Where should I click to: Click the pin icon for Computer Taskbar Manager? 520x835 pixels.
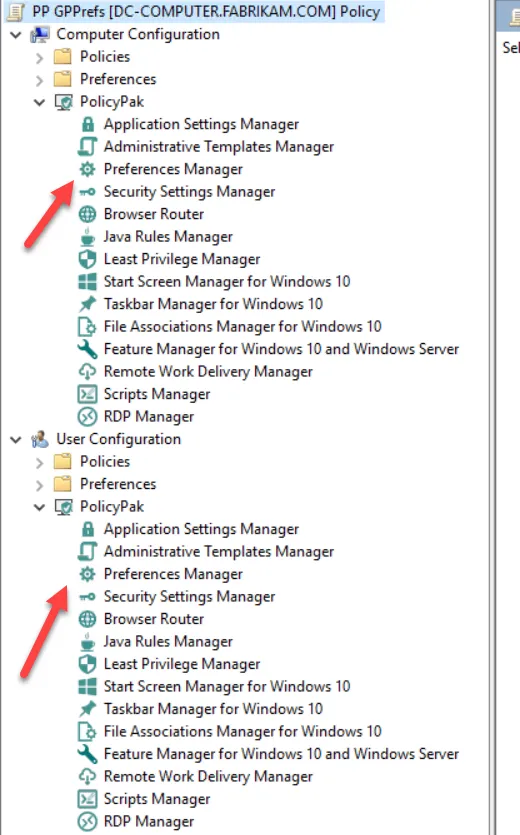87,304
